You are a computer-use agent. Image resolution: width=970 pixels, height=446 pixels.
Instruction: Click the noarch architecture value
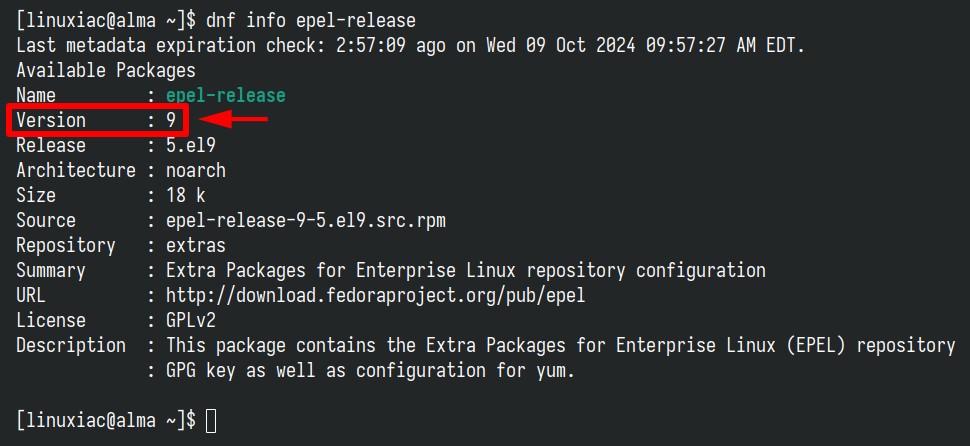pos(195,170)
